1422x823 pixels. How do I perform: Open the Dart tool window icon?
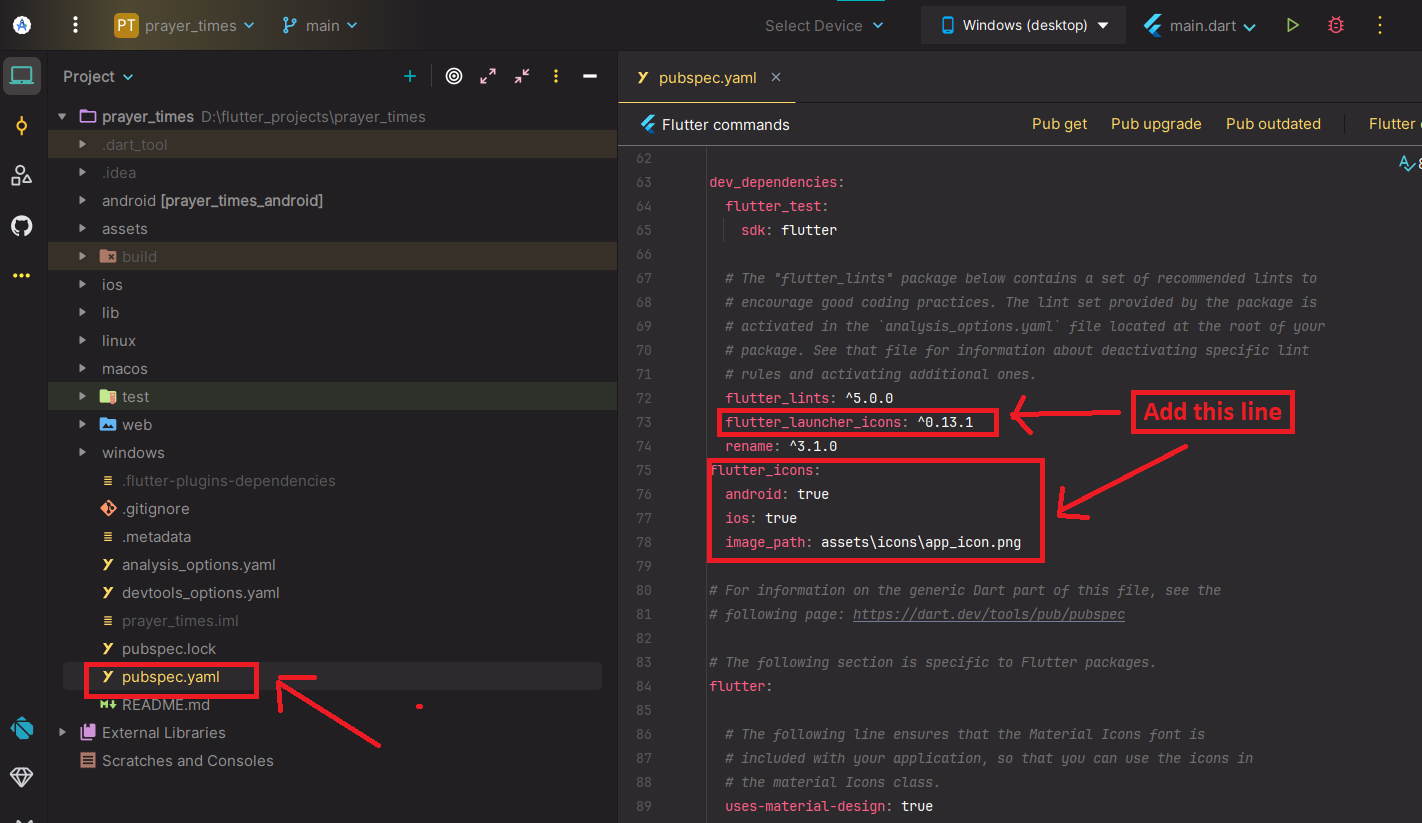pyautogui.click(x=21, y=728)
